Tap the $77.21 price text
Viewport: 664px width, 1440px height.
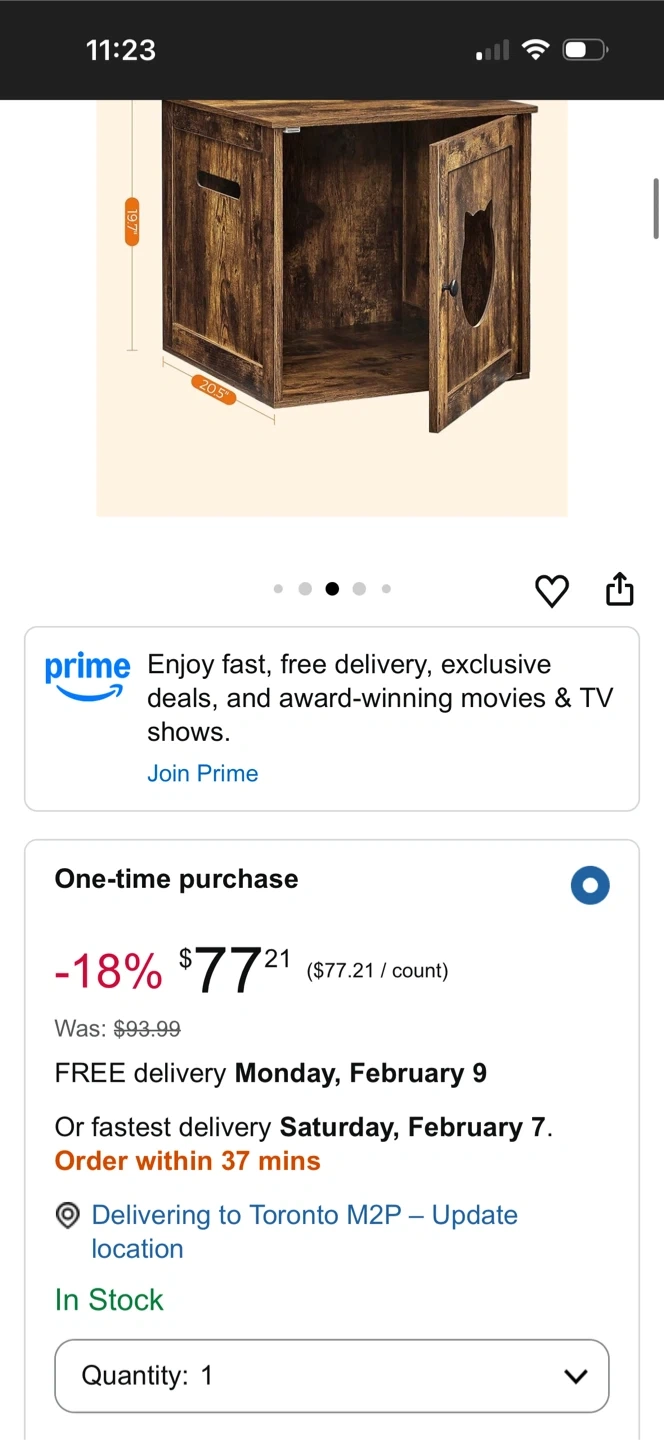tap(235, 970)
